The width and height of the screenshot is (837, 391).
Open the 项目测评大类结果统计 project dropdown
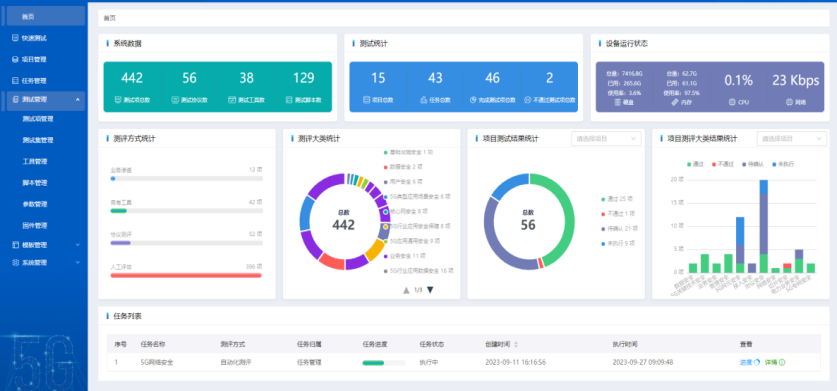(792, 138)
